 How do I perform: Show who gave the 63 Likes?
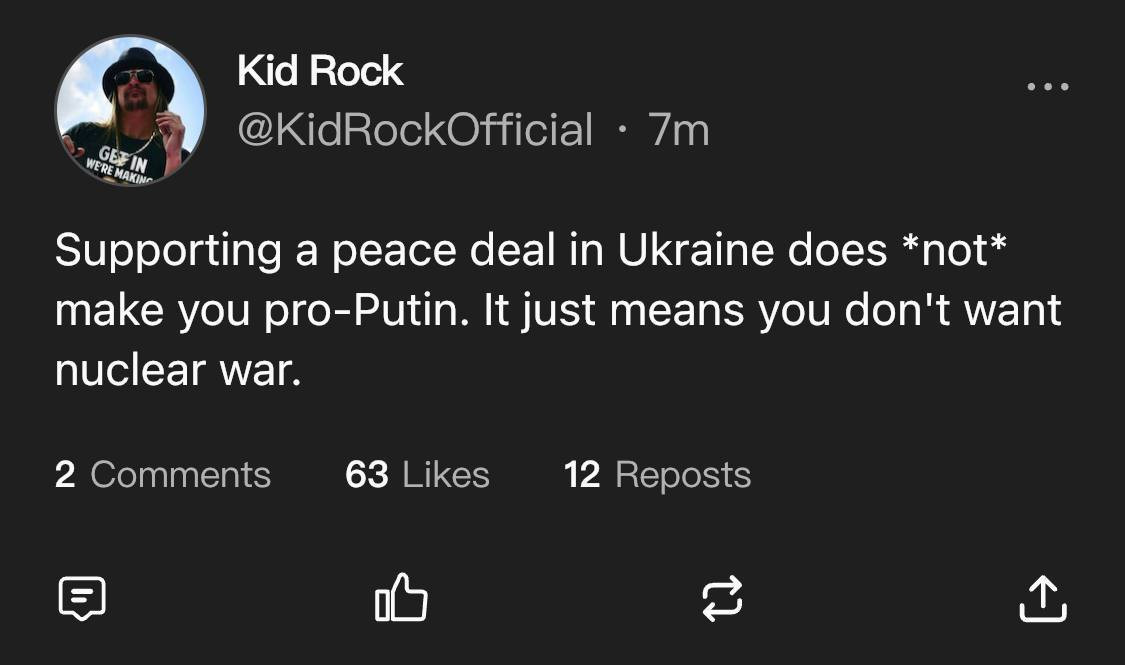point(417,474)
